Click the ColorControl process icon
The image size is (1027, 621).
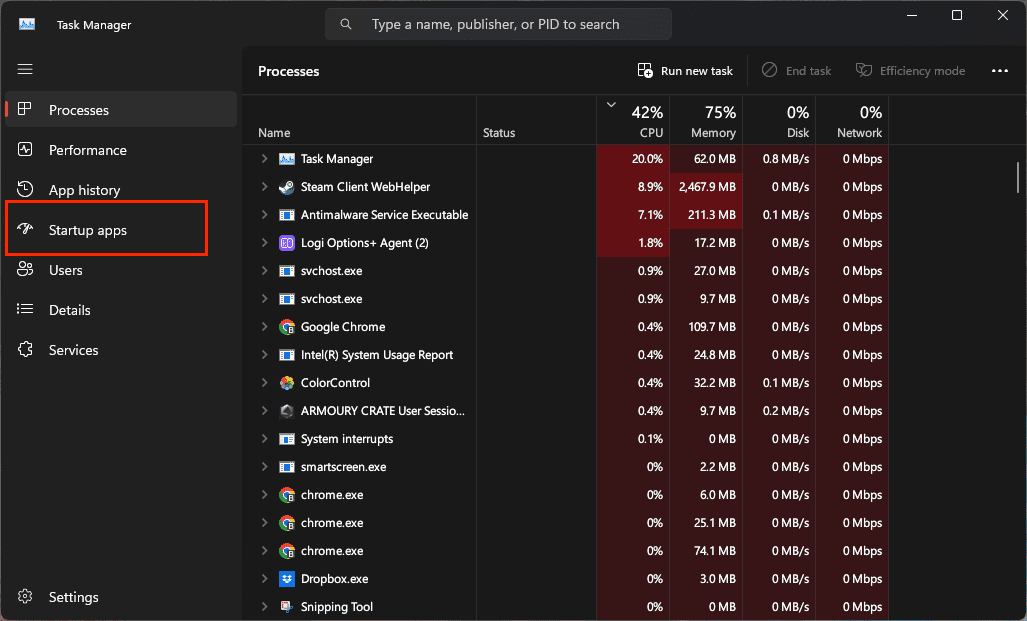(286, 383)
